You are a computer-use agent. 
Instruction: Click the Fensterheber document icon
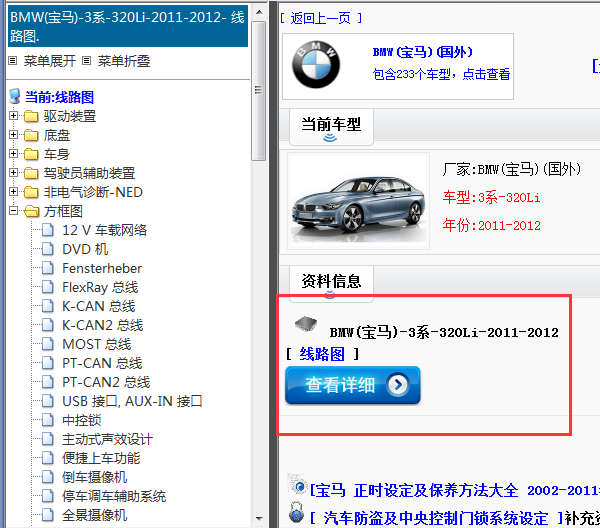click(x=47, y=268)
